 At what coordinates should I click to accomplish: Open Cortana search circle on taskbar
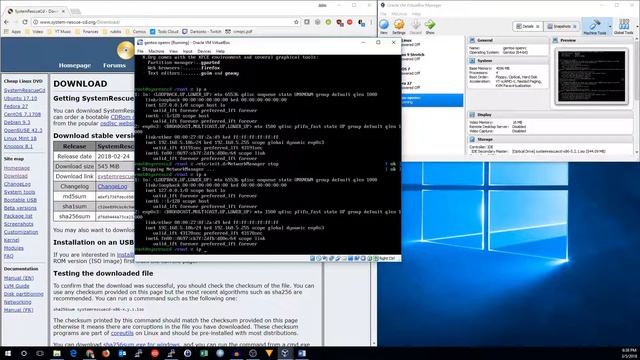[24, 353]
